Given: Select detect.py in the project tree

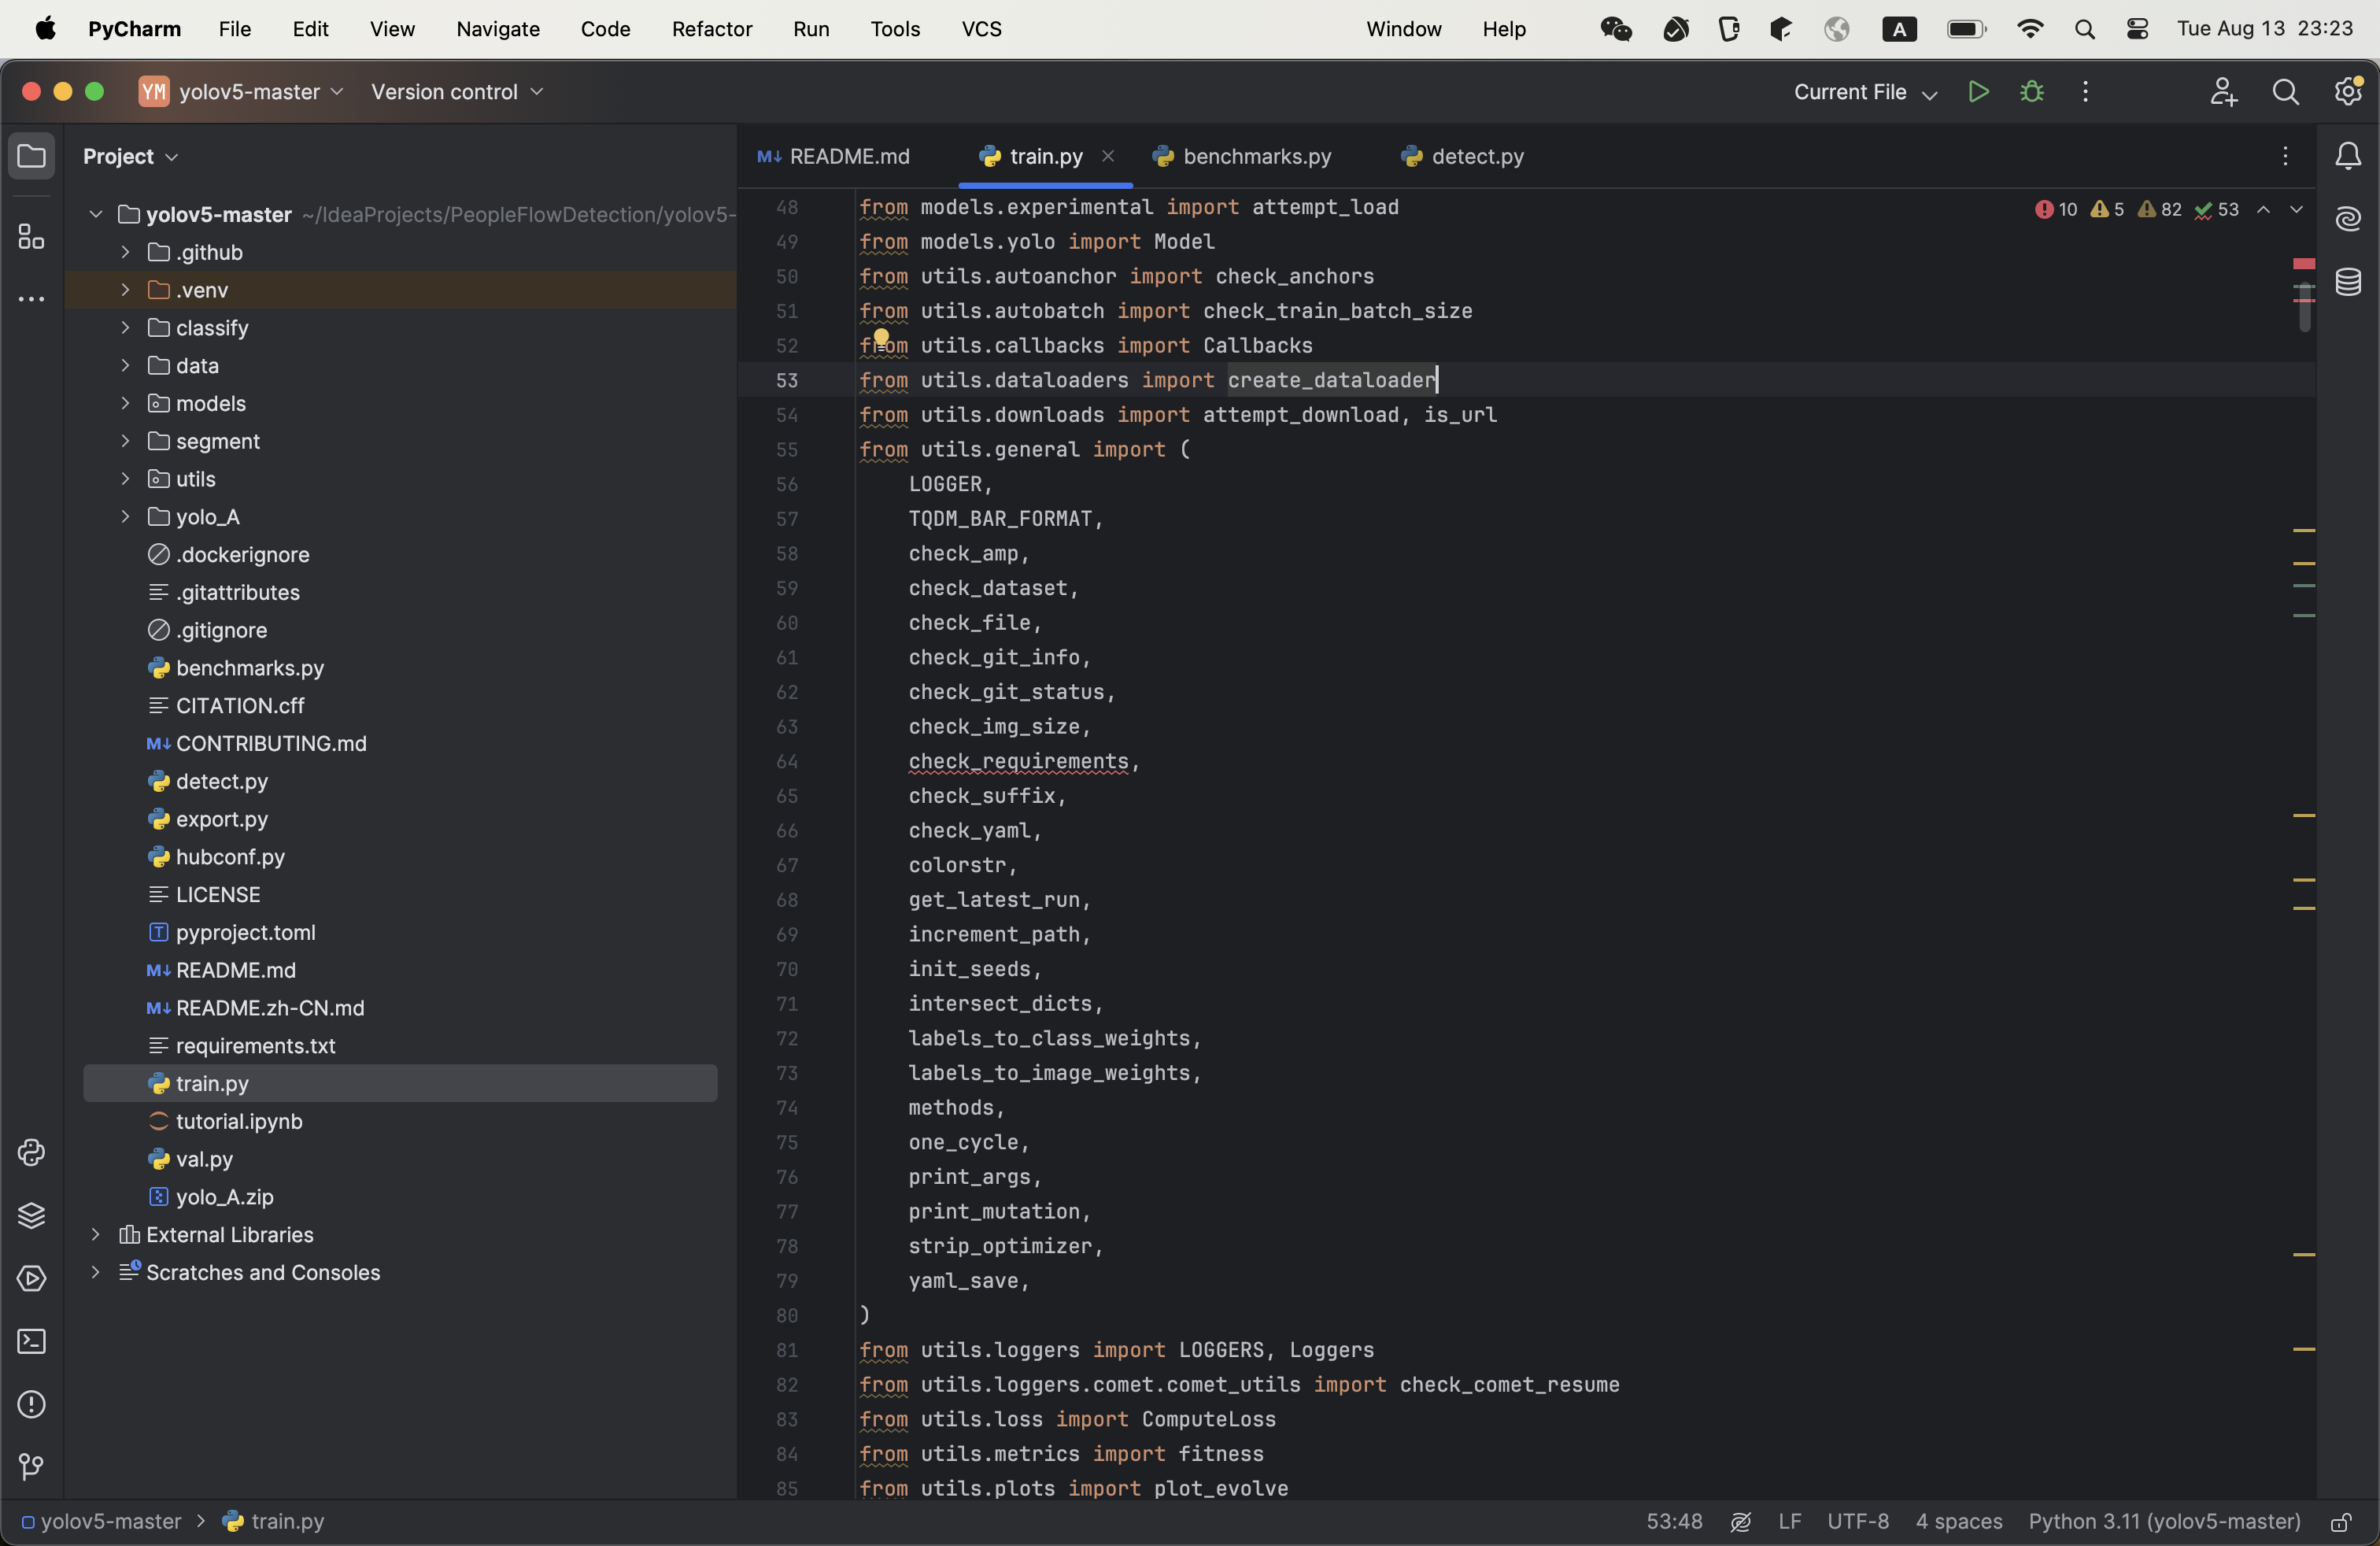Looking at the screenshot, I should [x=221, y=781].
